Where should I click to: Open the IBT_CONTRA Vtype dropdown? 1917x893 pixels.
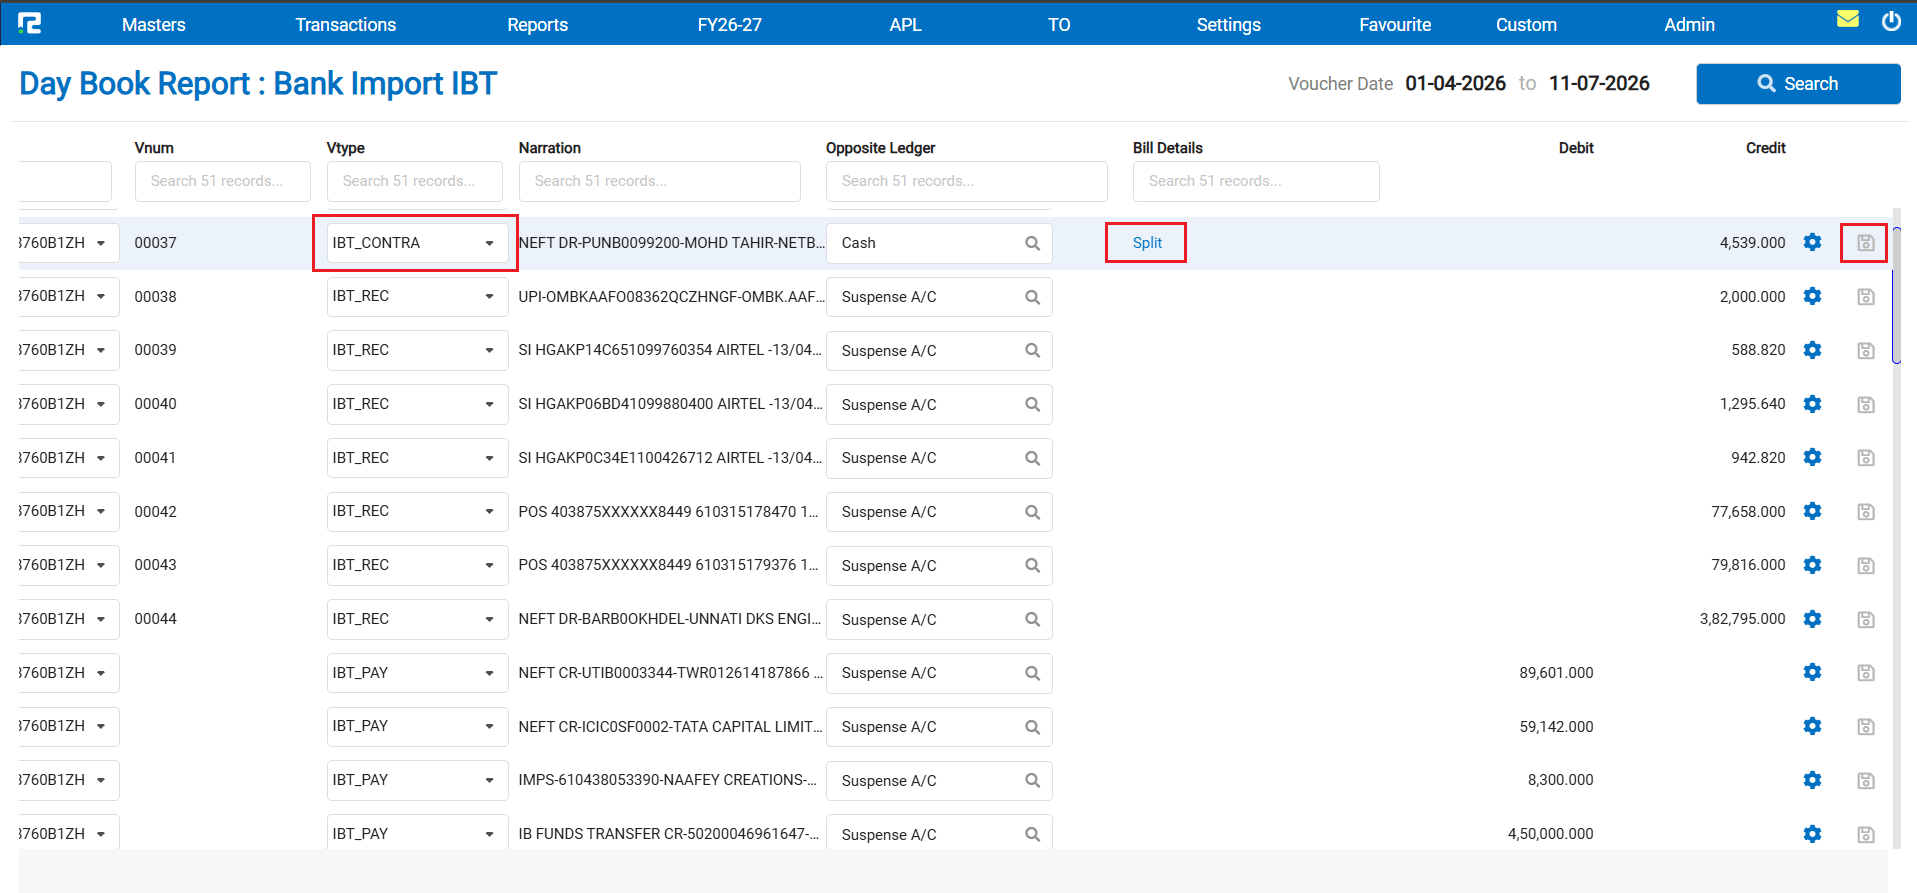tap(416, 243)
